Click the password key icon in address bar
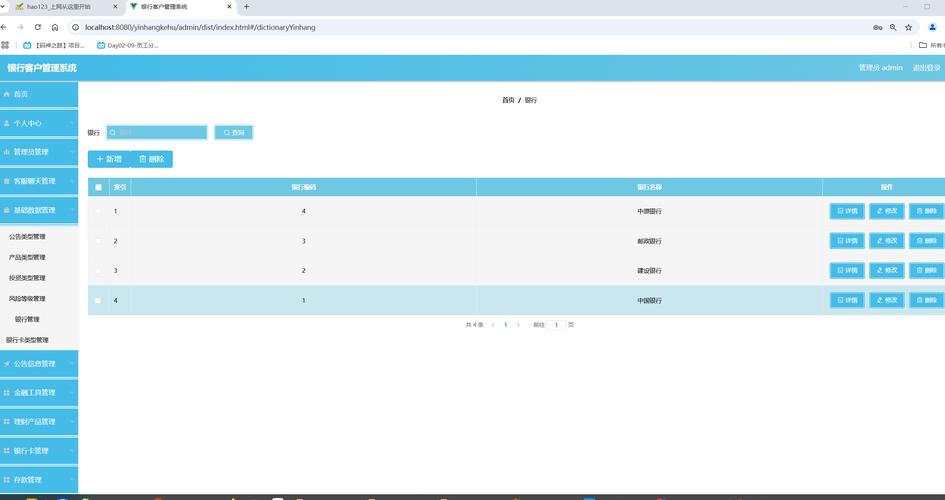The height and width of the screenshot is (500, 945). pos(877,27)
